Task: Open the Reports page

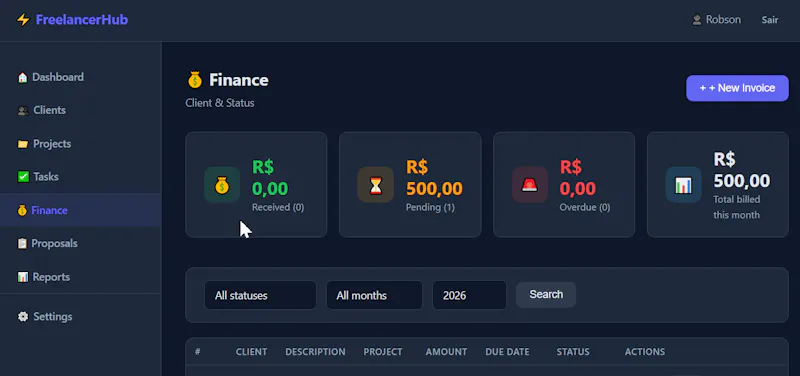Action: 81,277
